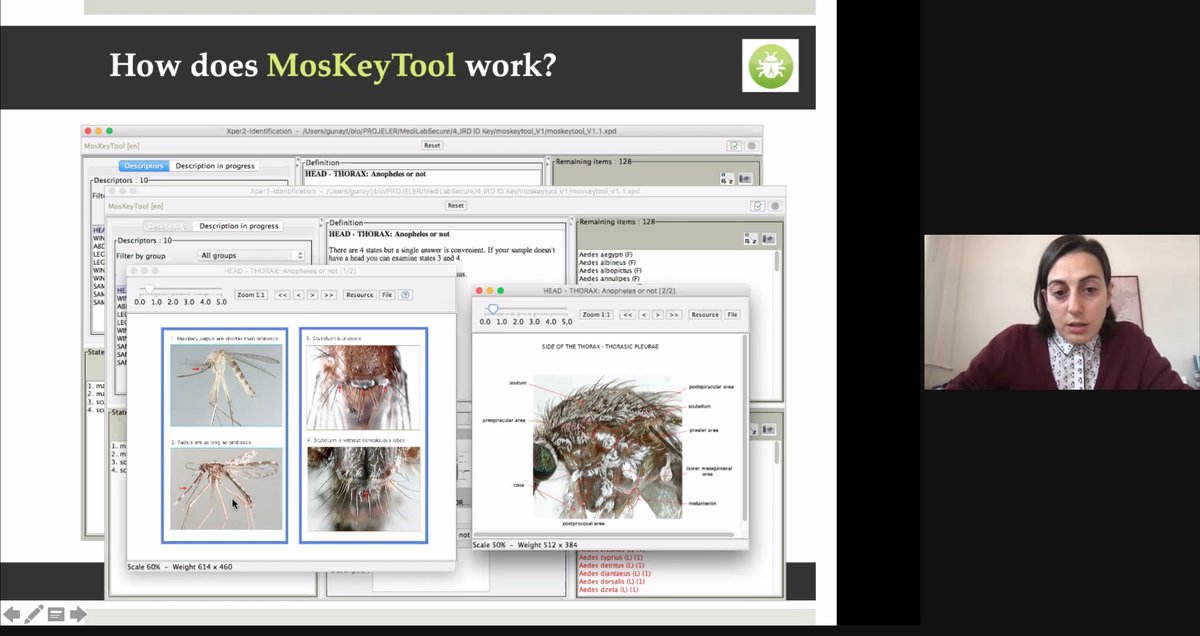The width and height of the screenshot is (1200, 636).
Task: Click the green MosKeyTool bug logo
Action: click(770, 66)
